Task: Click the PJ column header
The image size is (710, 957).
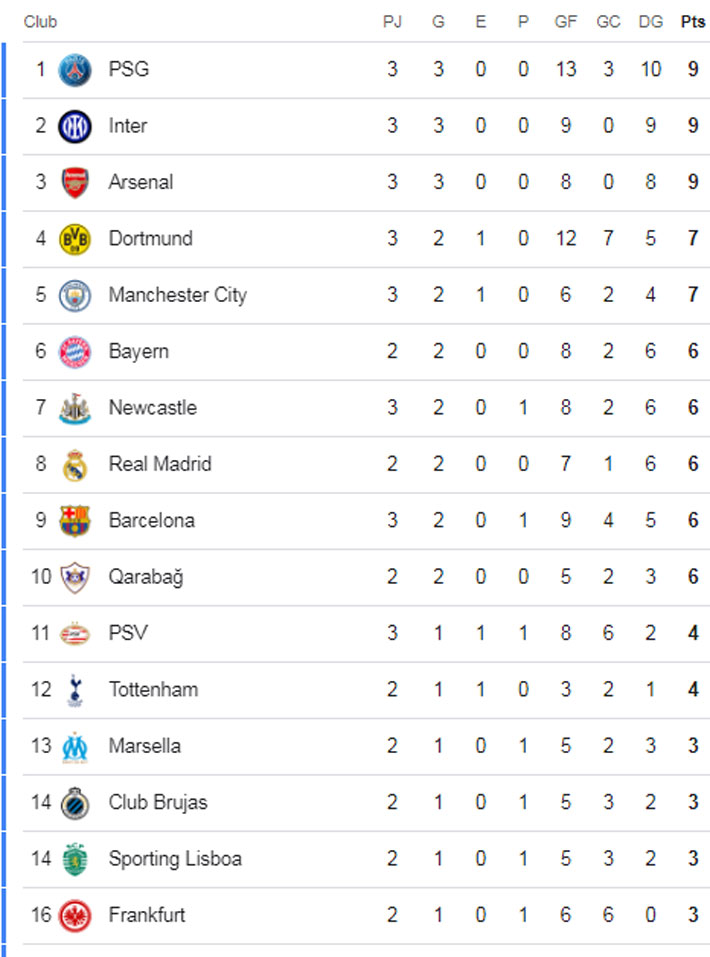Action: click(392, 22)
